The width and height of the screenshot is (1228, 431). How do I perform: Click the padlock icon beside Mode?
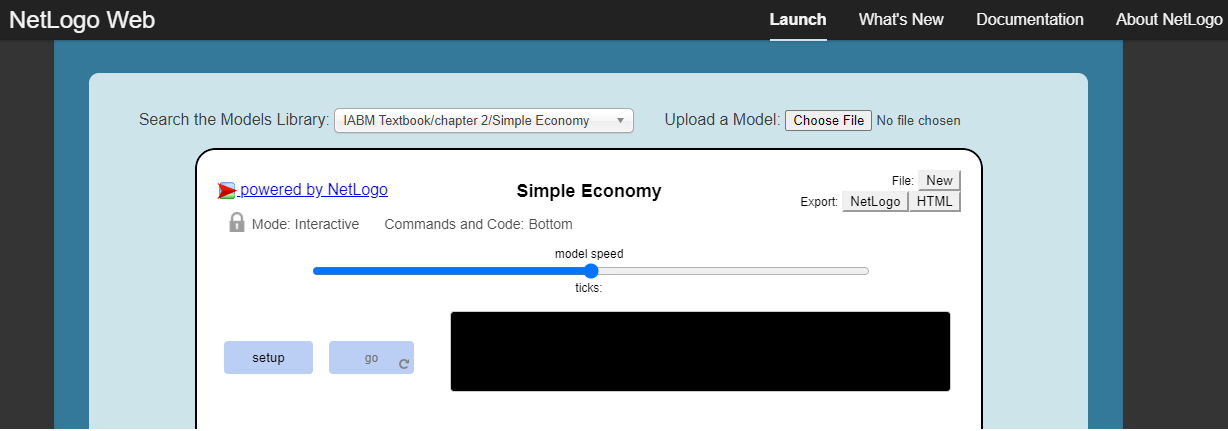pyautogui.click(x=237, y=223)
